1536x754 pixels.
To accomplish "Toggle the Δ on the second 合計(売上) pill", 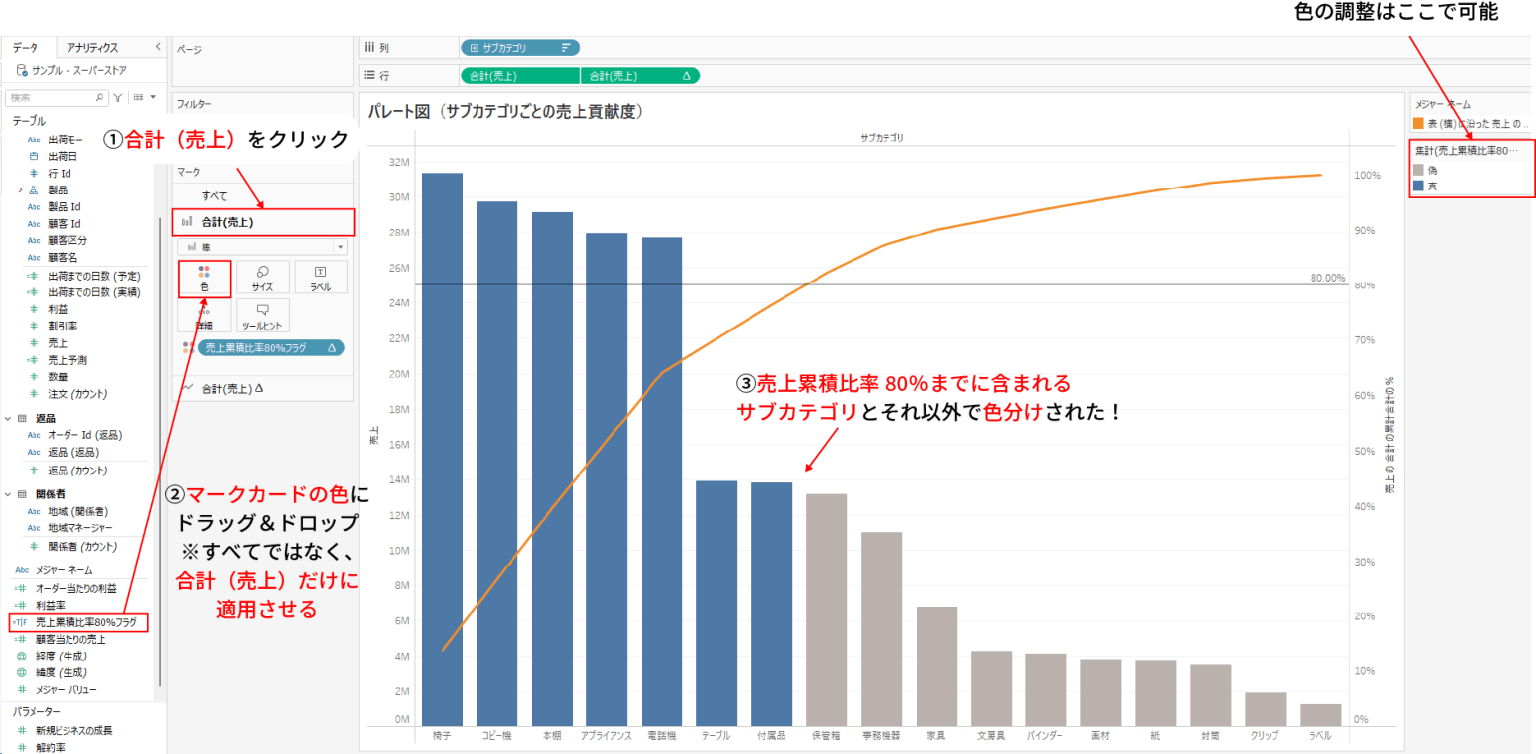I will [x=688, y=74].
